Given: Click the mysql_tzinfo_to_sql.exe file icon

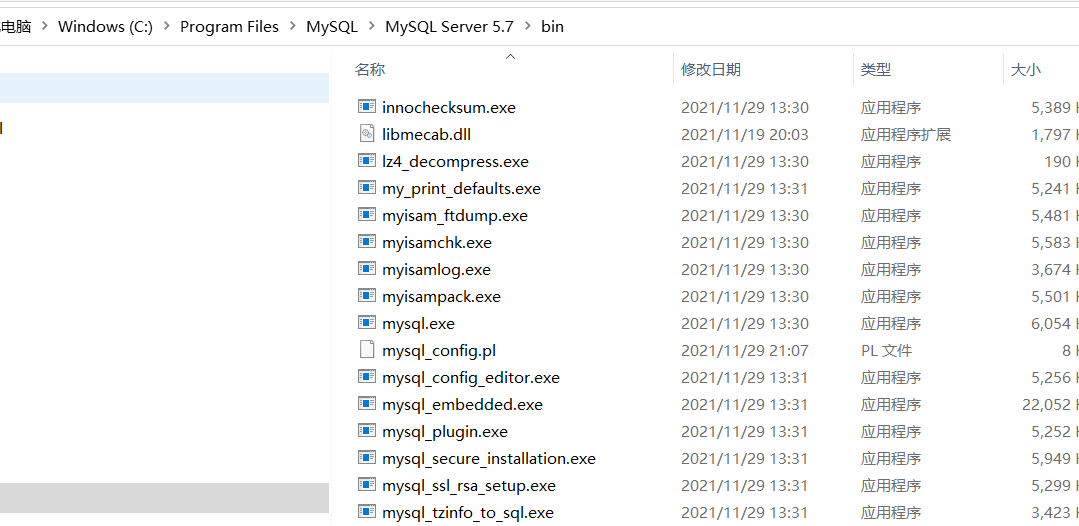Looking at the screenshot, I should (367, 512).
